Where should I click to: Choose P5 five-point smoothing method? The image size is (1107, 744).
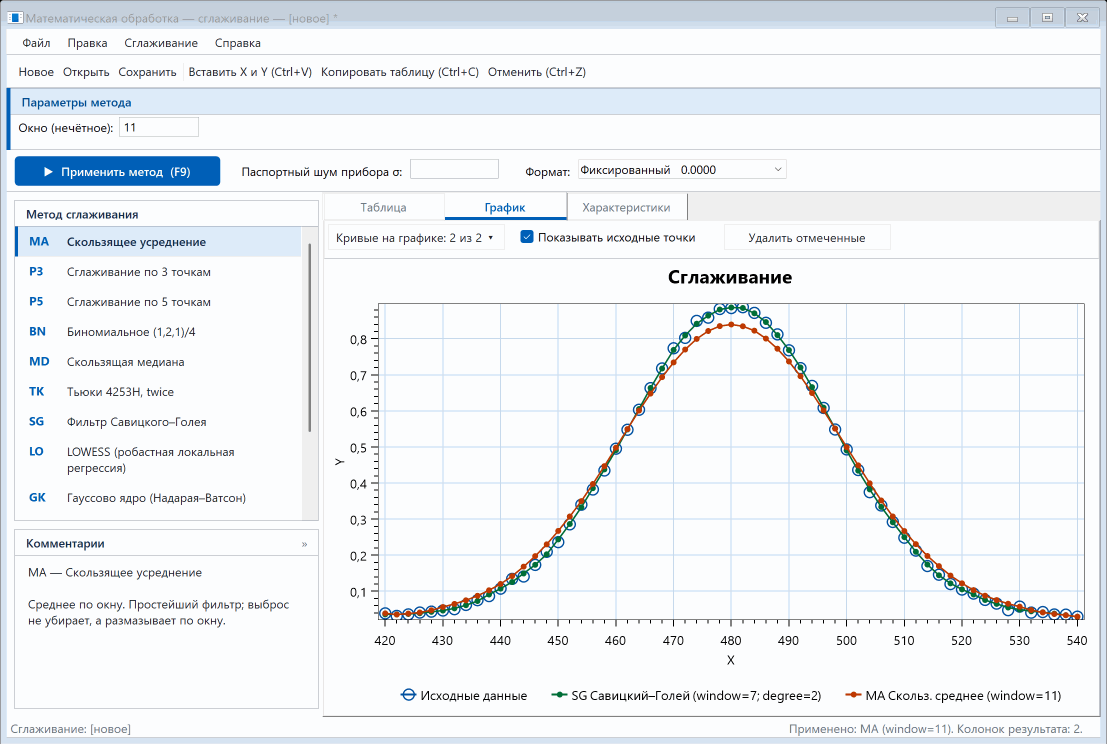click(x=158, y=302)
